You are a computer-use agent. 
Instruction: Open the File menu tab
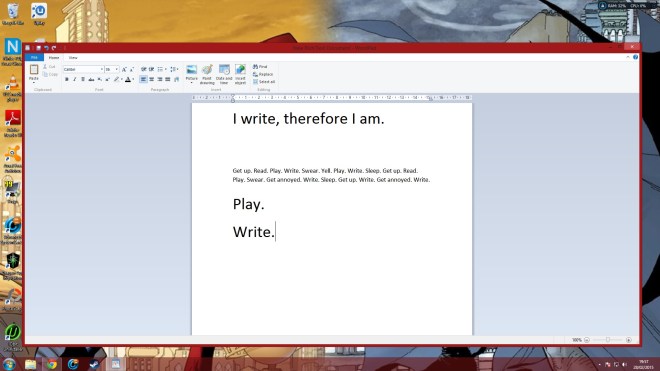point(34,57)
